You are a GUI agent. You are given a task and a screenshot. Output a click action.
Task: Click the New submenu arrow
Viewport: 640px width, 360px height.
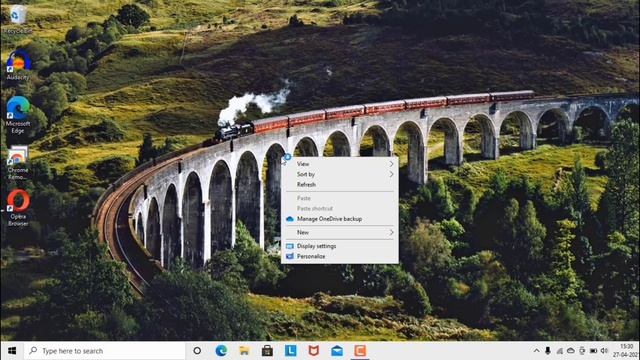[x=391, y=232]
